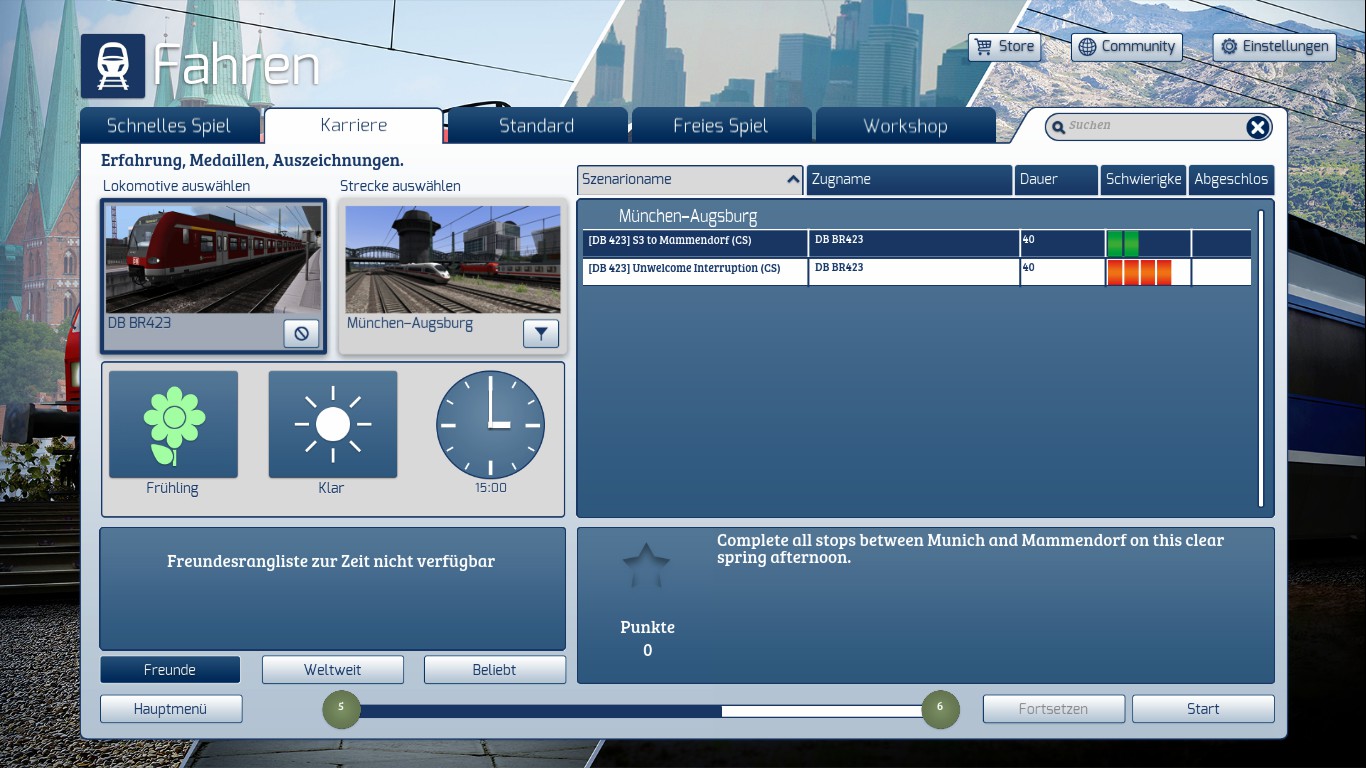Click the green difficulty bar for S3 scenario
Viewport: 1366px width, 768px height.
click(x=1123, y=244)
